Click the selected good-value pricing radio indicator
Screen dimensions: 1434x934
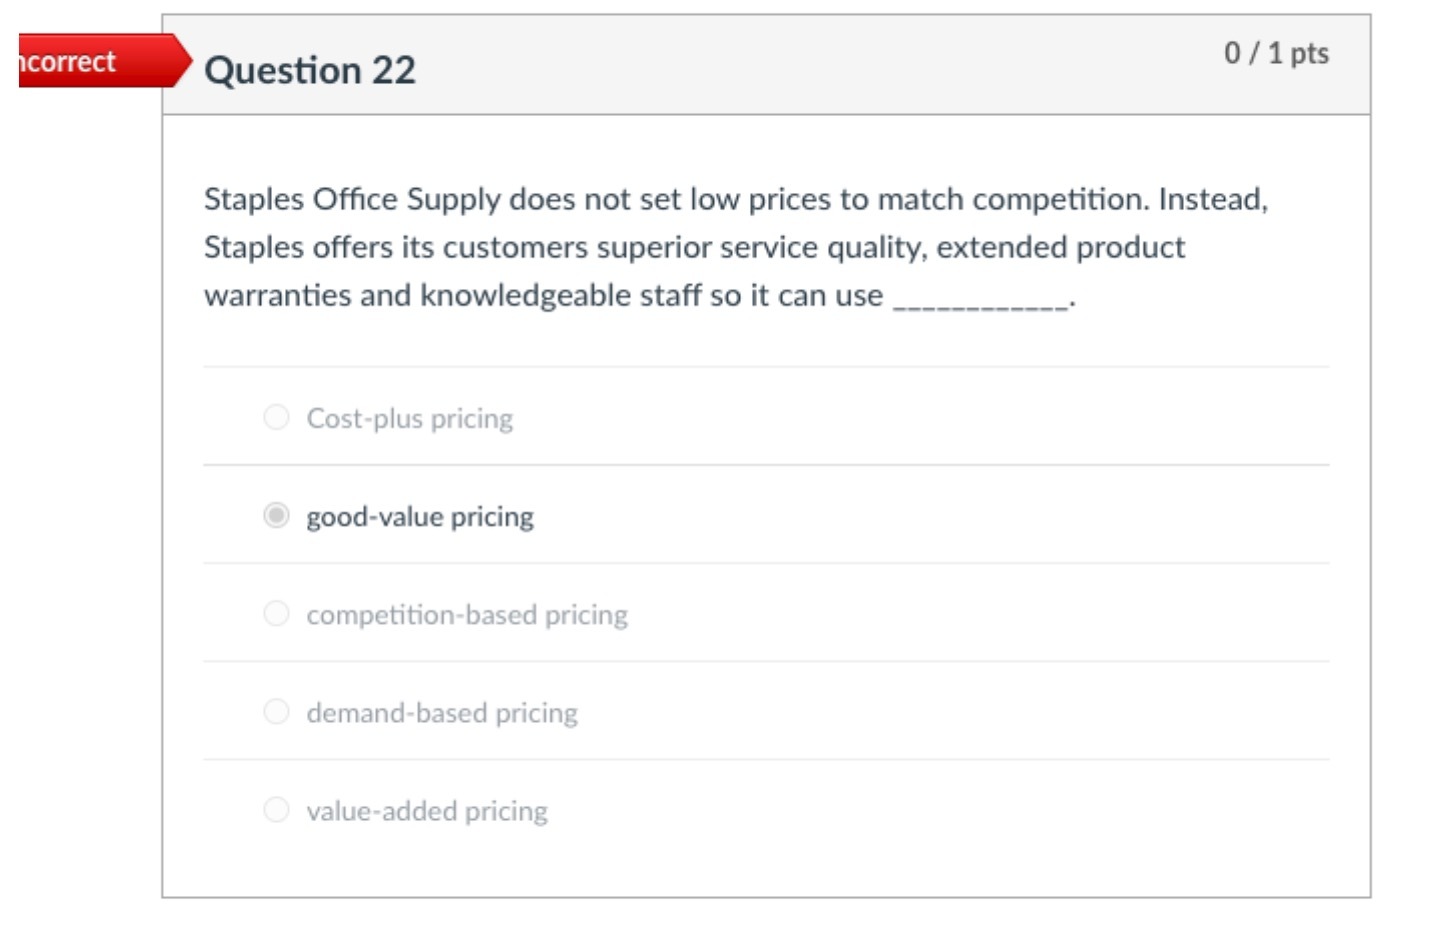[276, 515]
